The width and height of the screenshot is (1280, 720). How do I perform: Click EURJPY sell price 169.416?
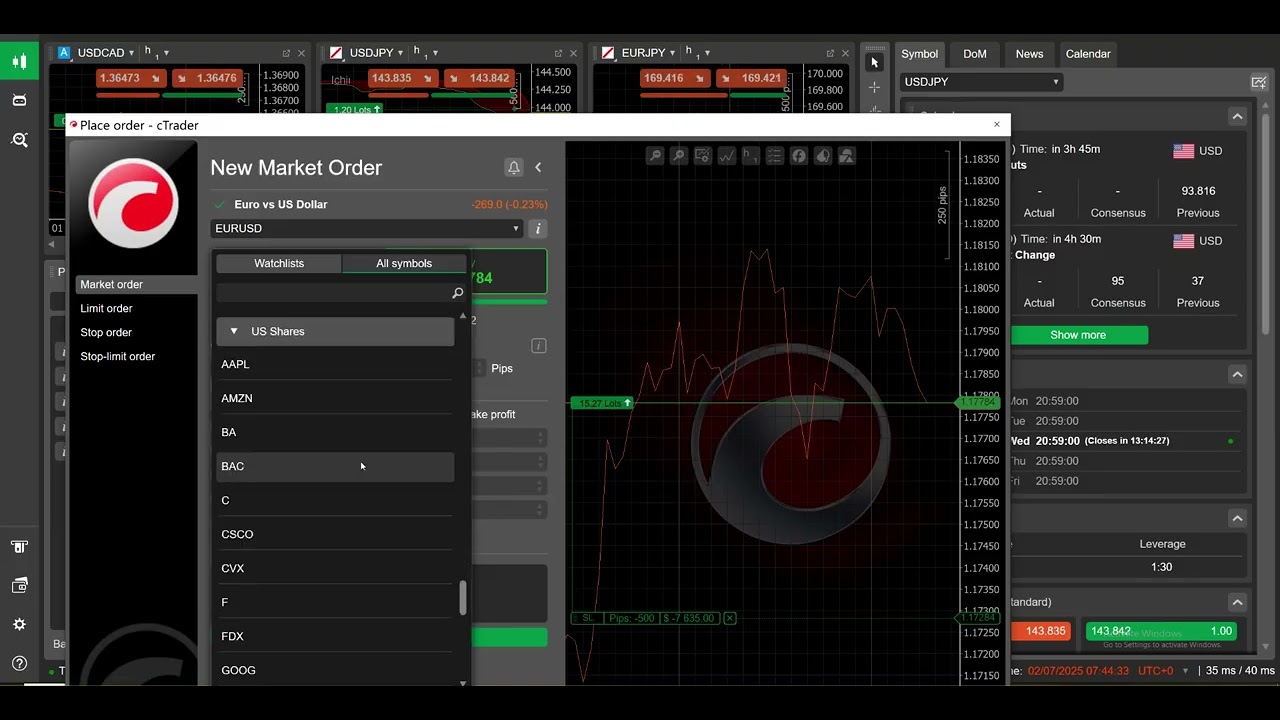677,78
